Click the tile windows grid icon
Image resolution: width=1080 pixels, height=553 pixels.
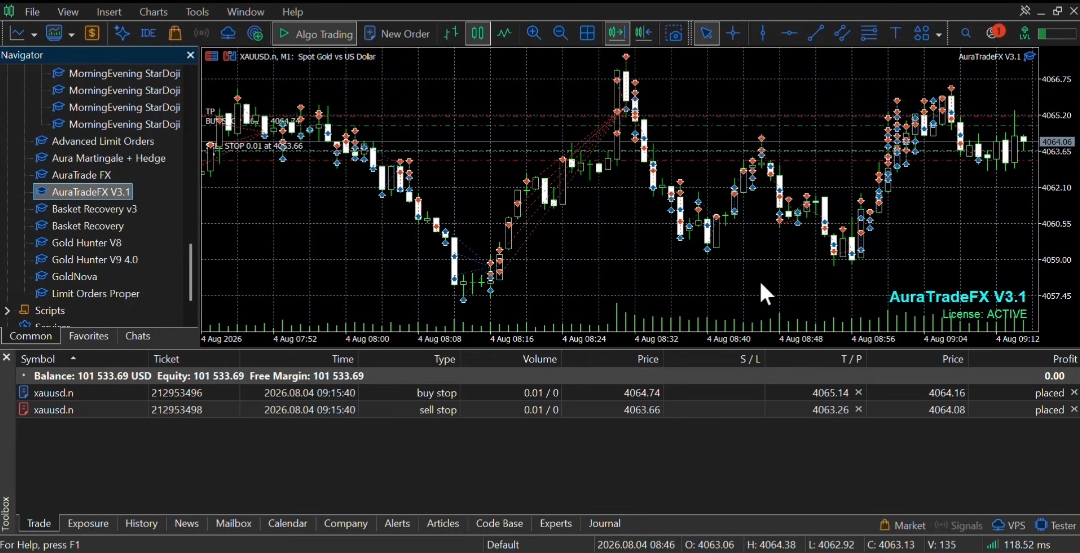click(x=587, y=33)
